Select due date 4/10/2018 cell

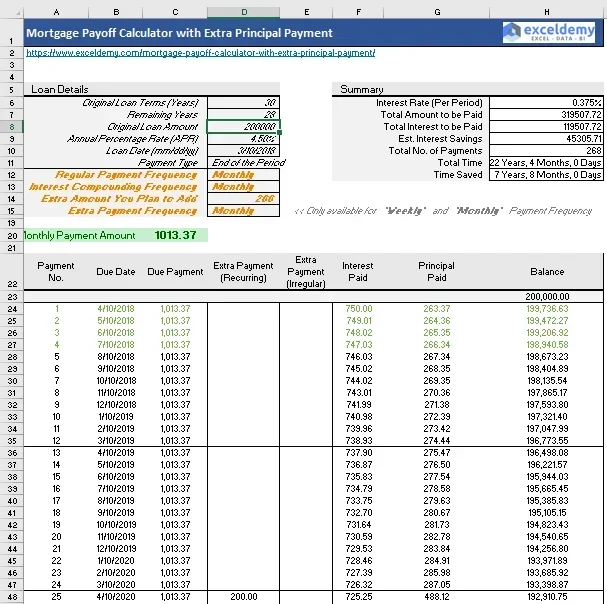116,309
